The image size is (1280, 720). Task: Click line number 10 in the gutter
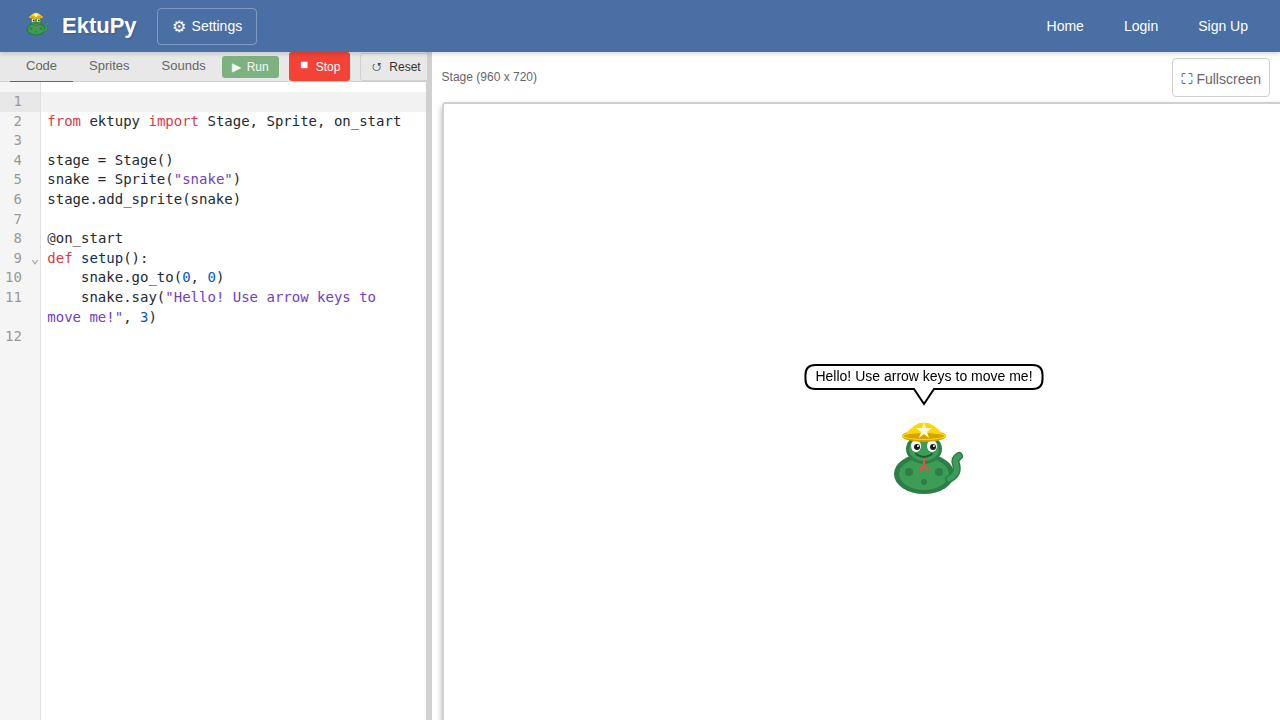(14, 277)
